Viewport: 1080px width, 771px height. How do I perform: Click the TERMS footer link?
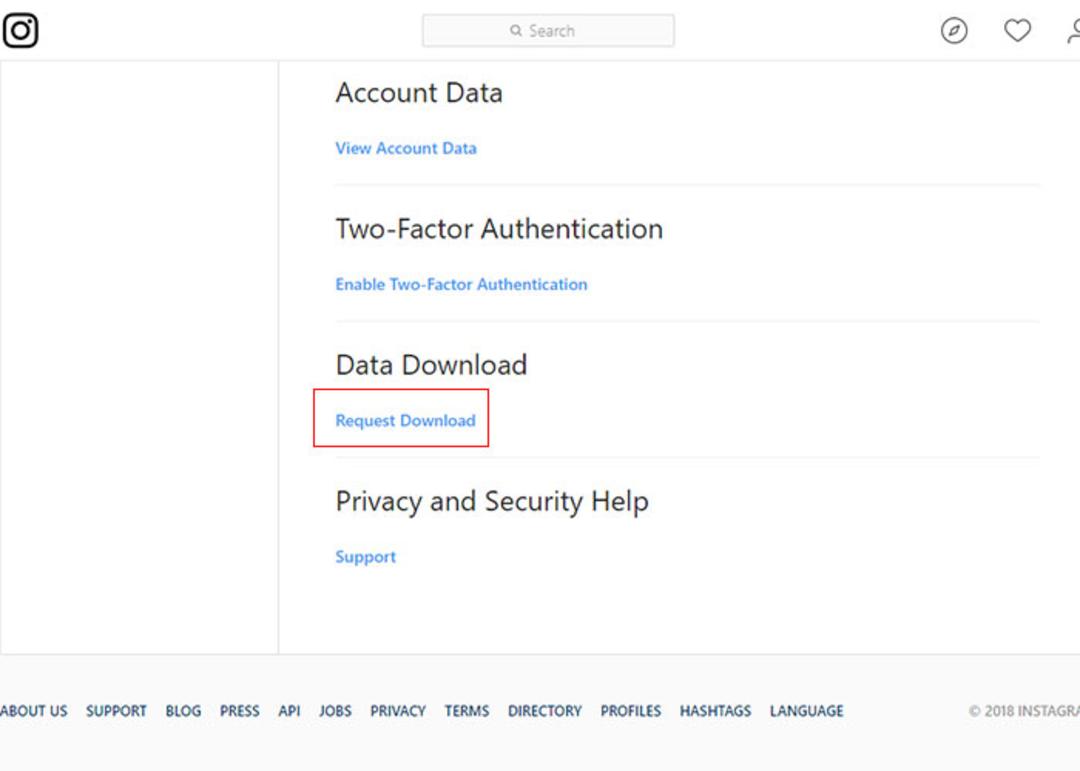pos(467,711)
